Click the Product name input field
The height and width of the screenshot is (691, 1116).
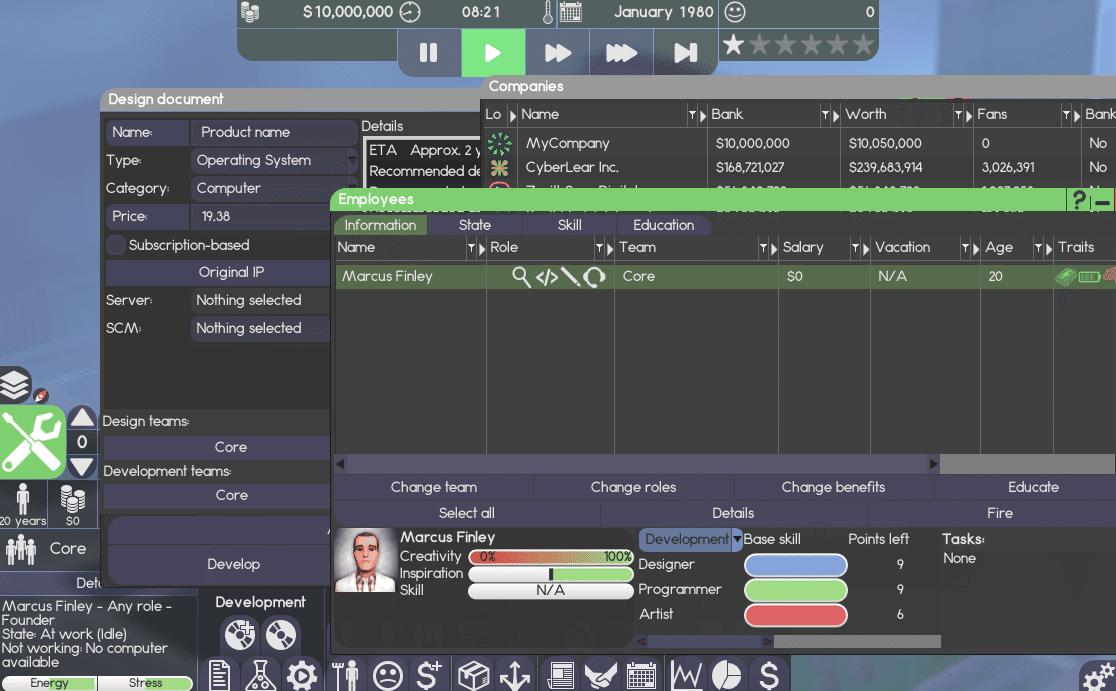(274, 132)
